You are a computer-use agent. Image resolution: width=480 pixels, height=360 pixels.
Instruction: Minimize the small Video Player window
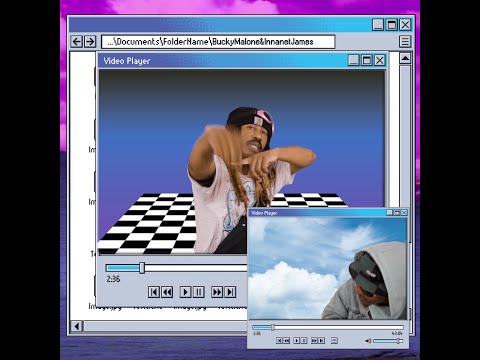point(389,212)
